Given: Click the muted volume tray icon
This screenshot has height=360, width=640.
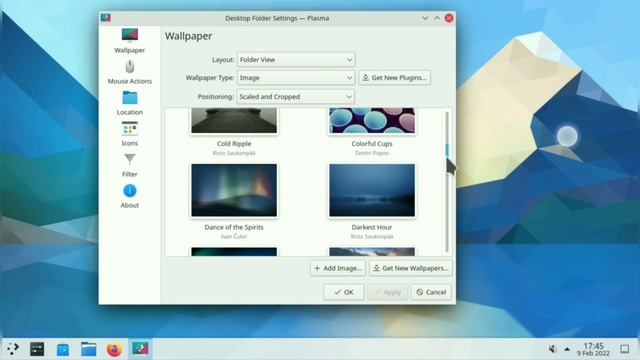Looking at the screenshot, I should 553,349.
